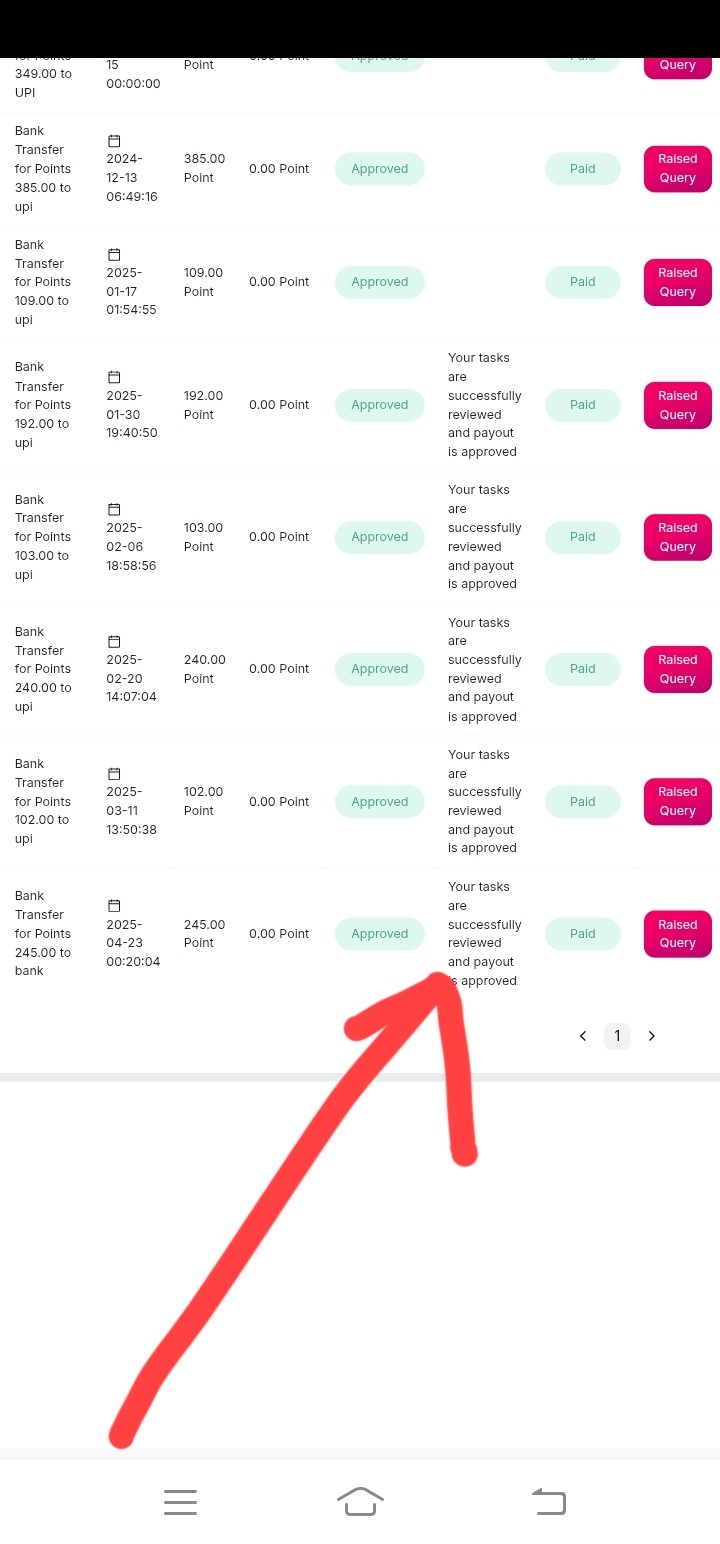Open the recent apps menu icon
The height and width of the screenshot is (1544, 720).
(180, 1501)
